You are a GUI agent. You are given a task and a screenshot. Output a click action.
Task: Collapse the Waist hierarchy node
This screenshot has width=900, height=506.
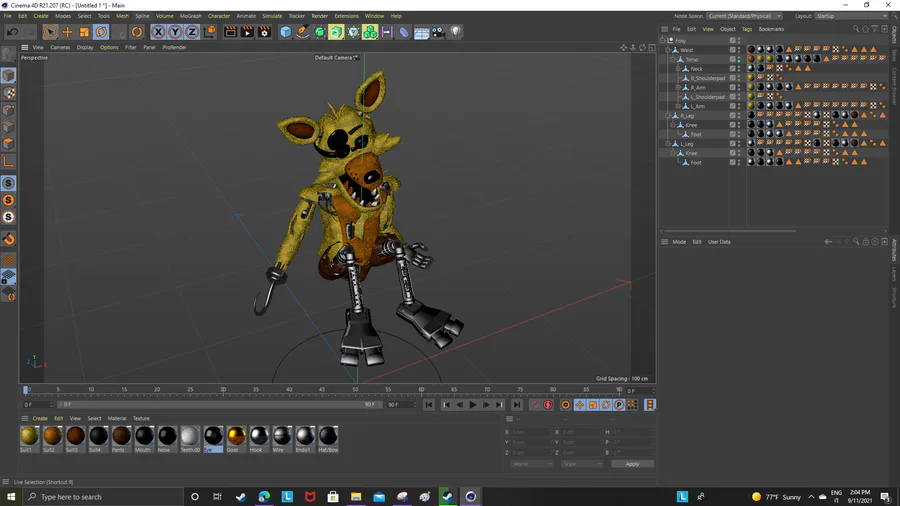669,50
